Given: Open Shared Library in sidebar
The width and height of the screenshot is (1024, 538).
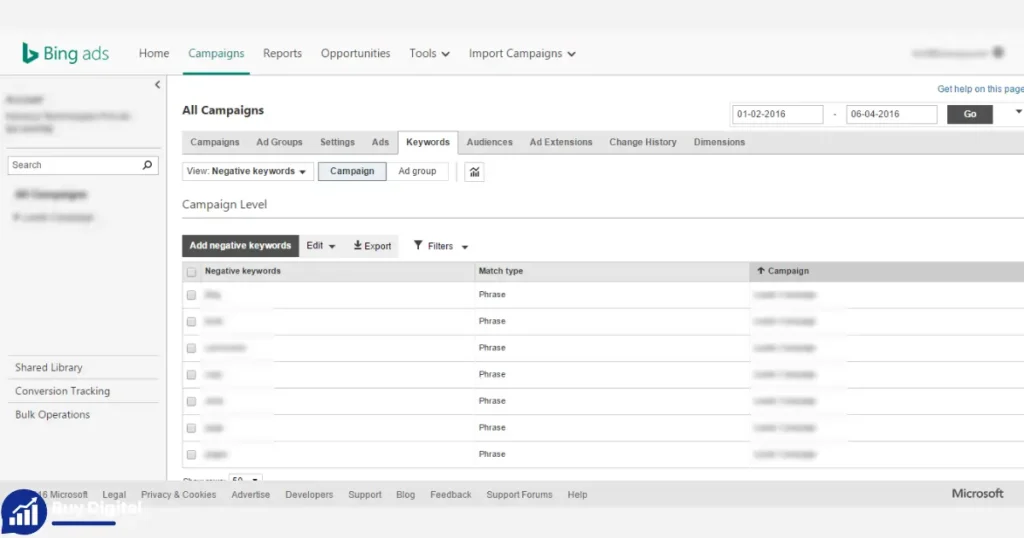Looking at the screenshot, I should point(49,367).
